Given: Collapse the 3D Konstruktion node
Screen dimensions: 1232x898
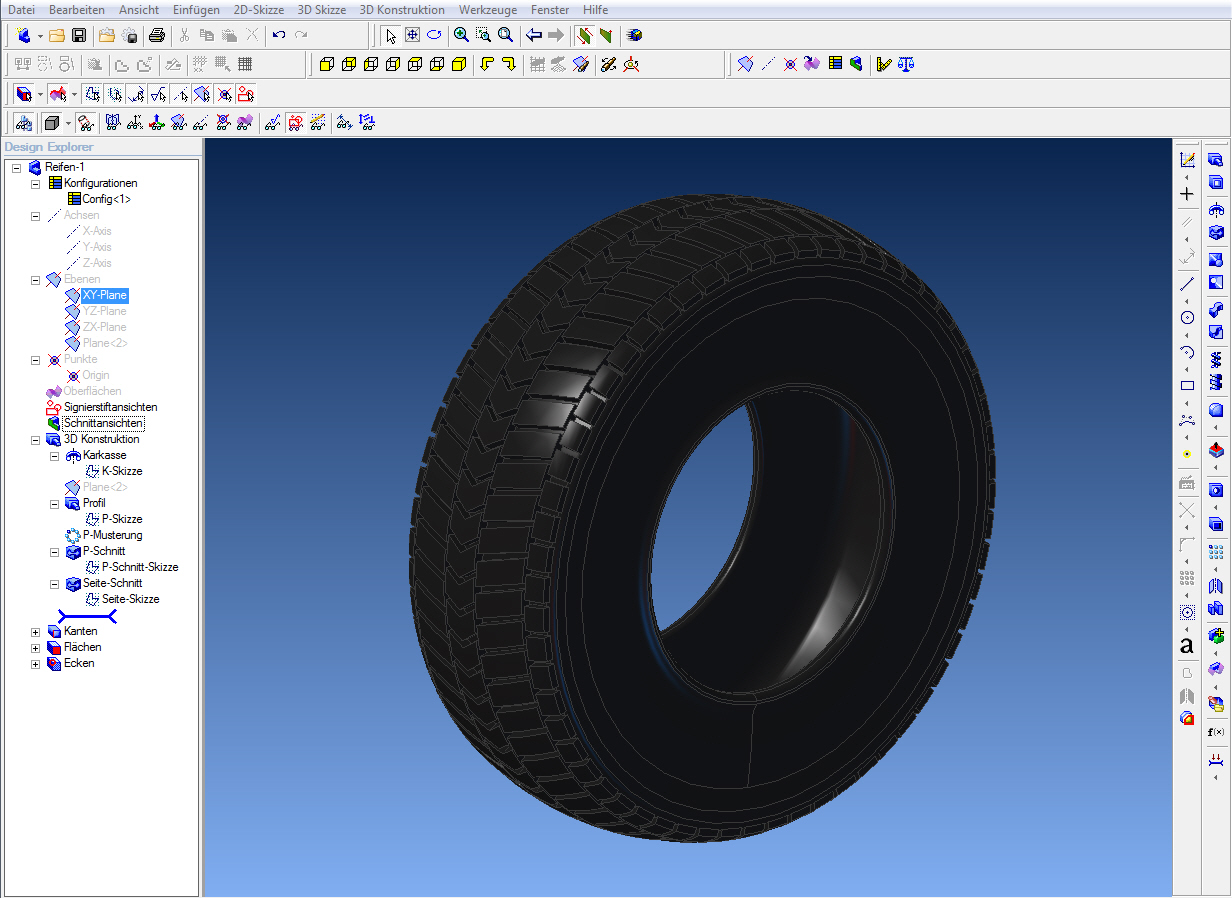Looking at the screenshot, I should [36, 439].
